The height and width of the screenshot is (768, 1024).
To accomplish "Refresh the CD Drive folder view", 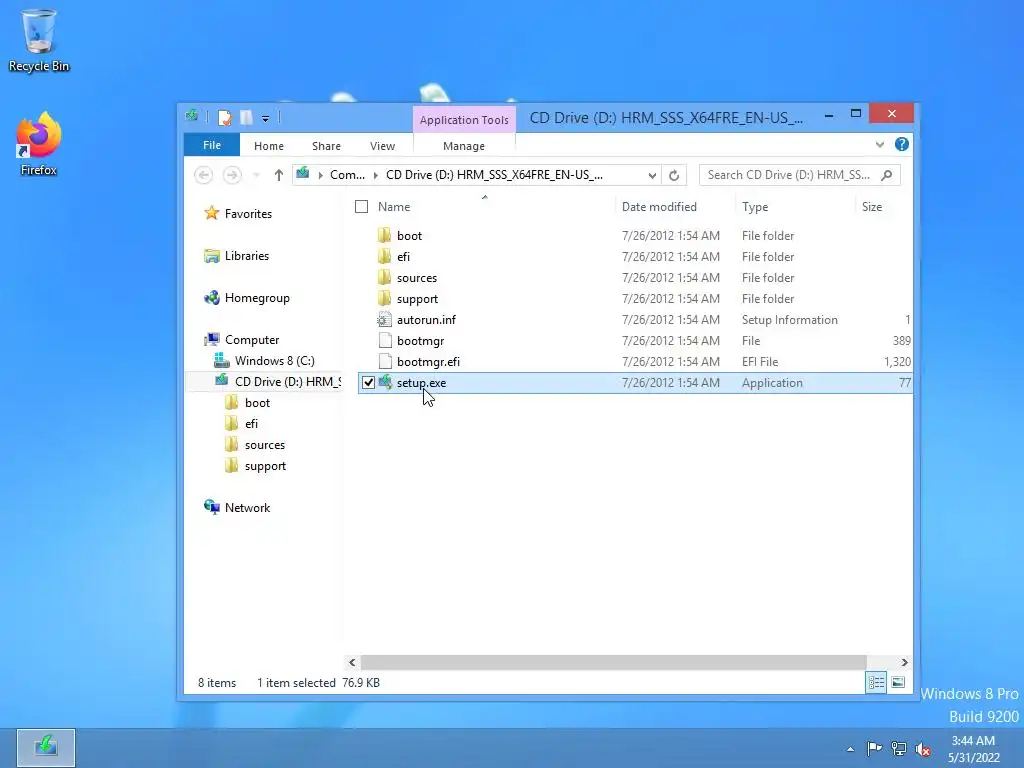I will coord(674,175).
